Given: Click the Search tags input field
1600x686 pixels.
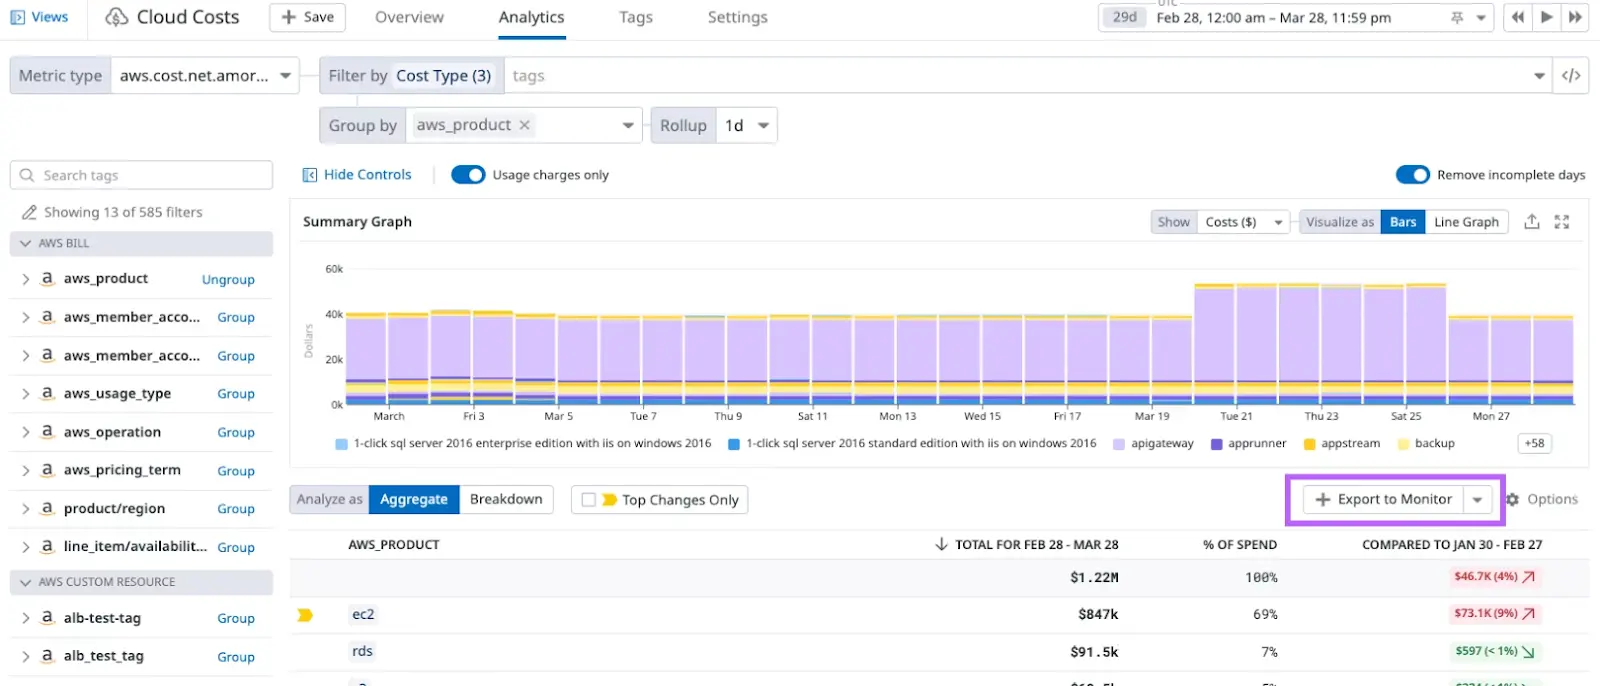Looking at the screenshot, I should (141, 175).
